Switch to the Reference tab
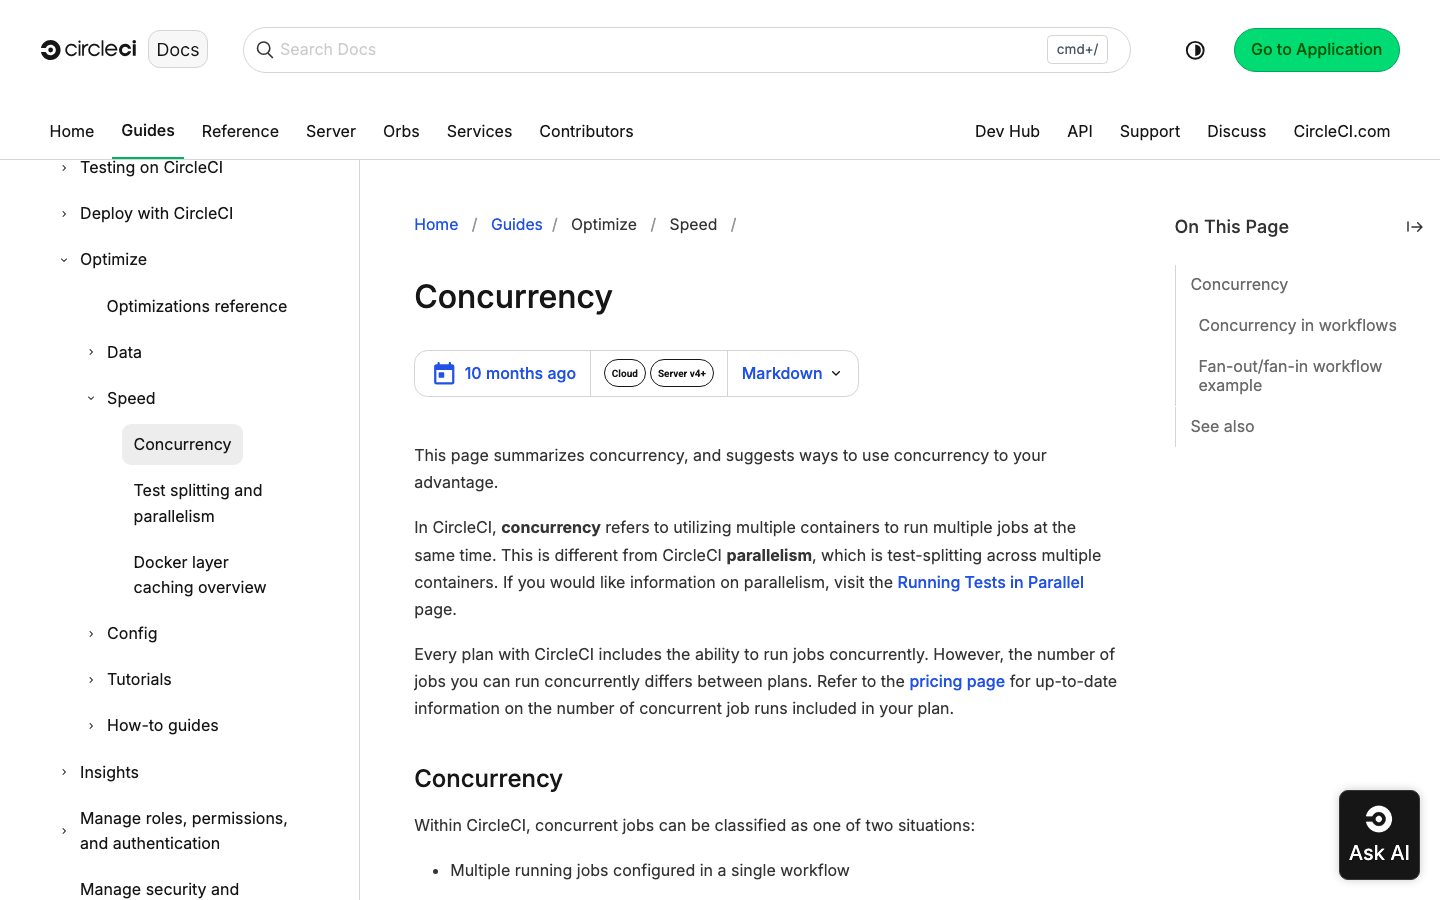Image resolution: width=1440 pixels, height=900 pixels. 240,131
